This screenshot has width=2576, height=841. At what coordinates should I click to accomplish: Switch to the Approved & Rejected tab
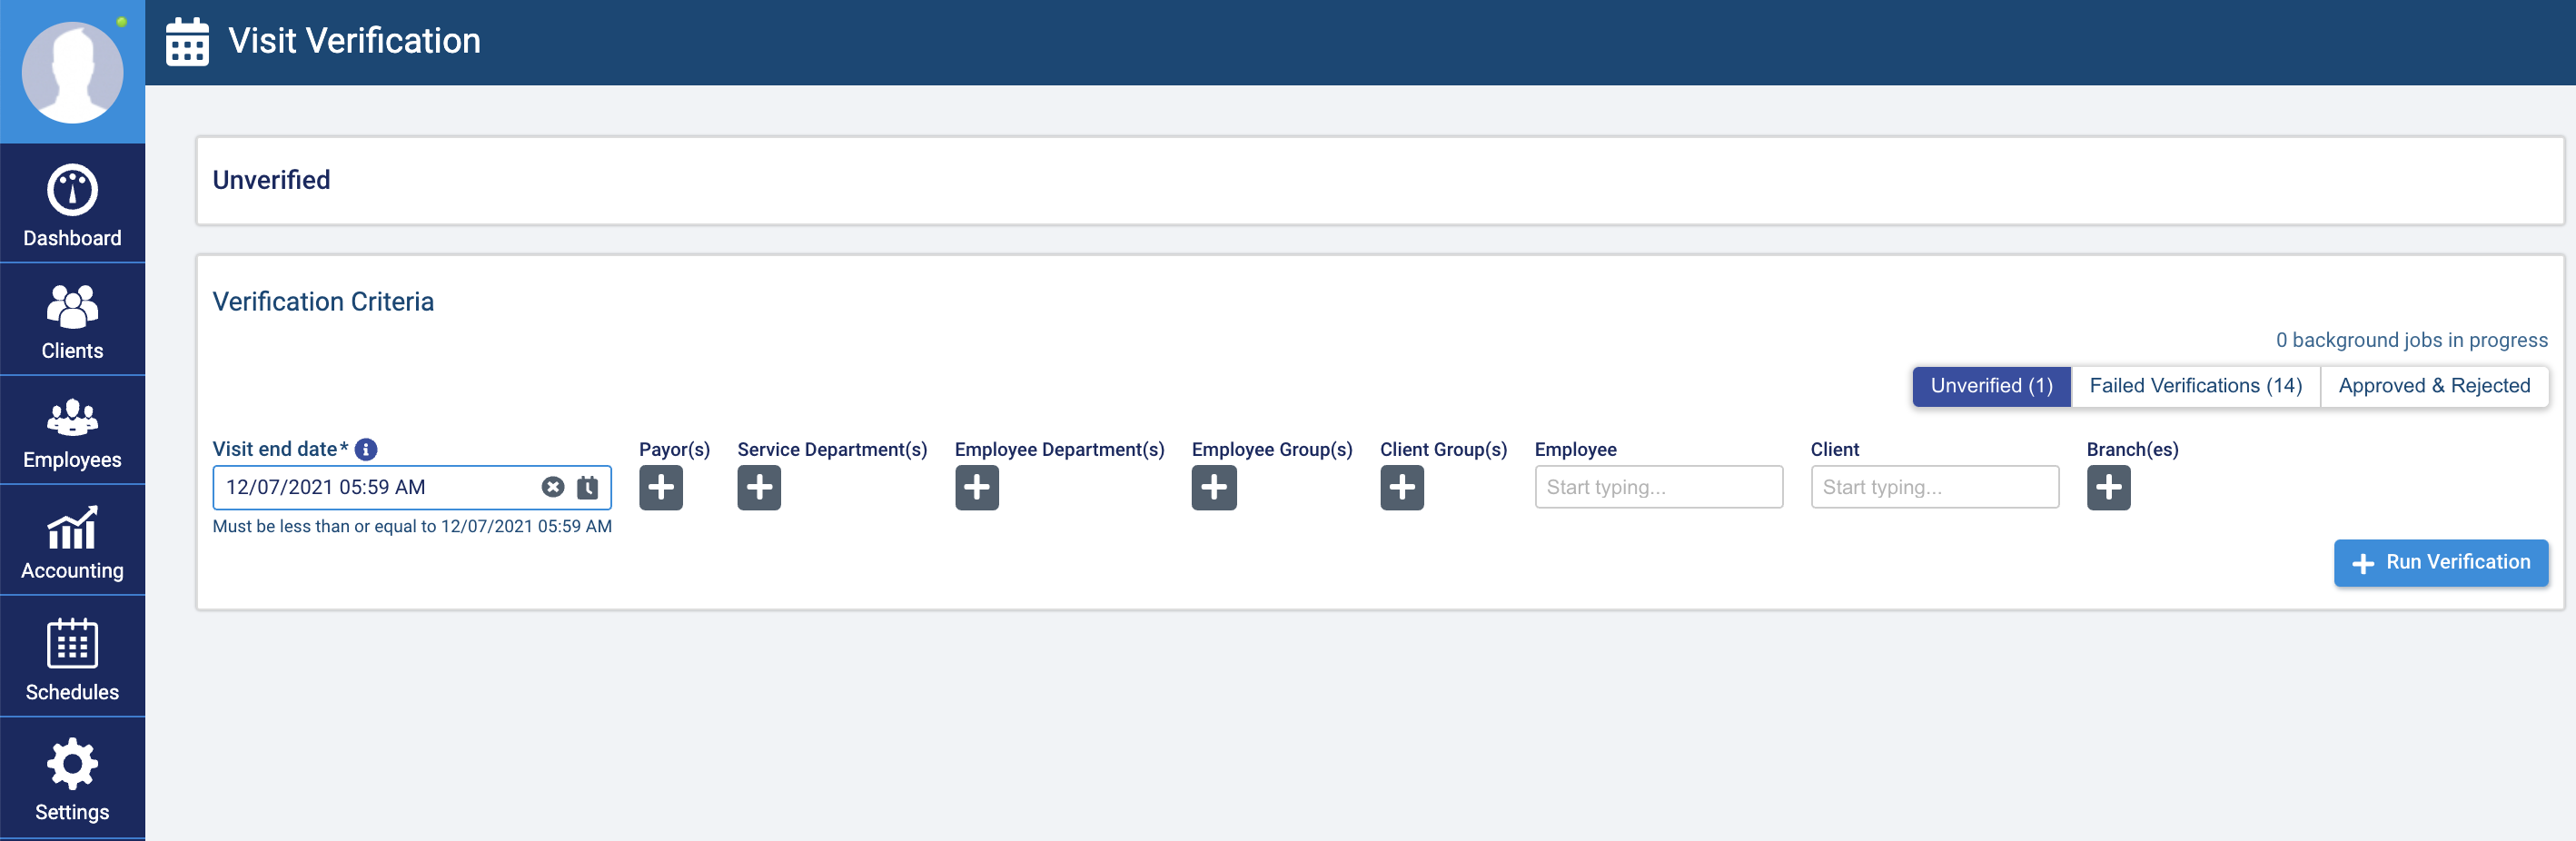coord(2433,386)
